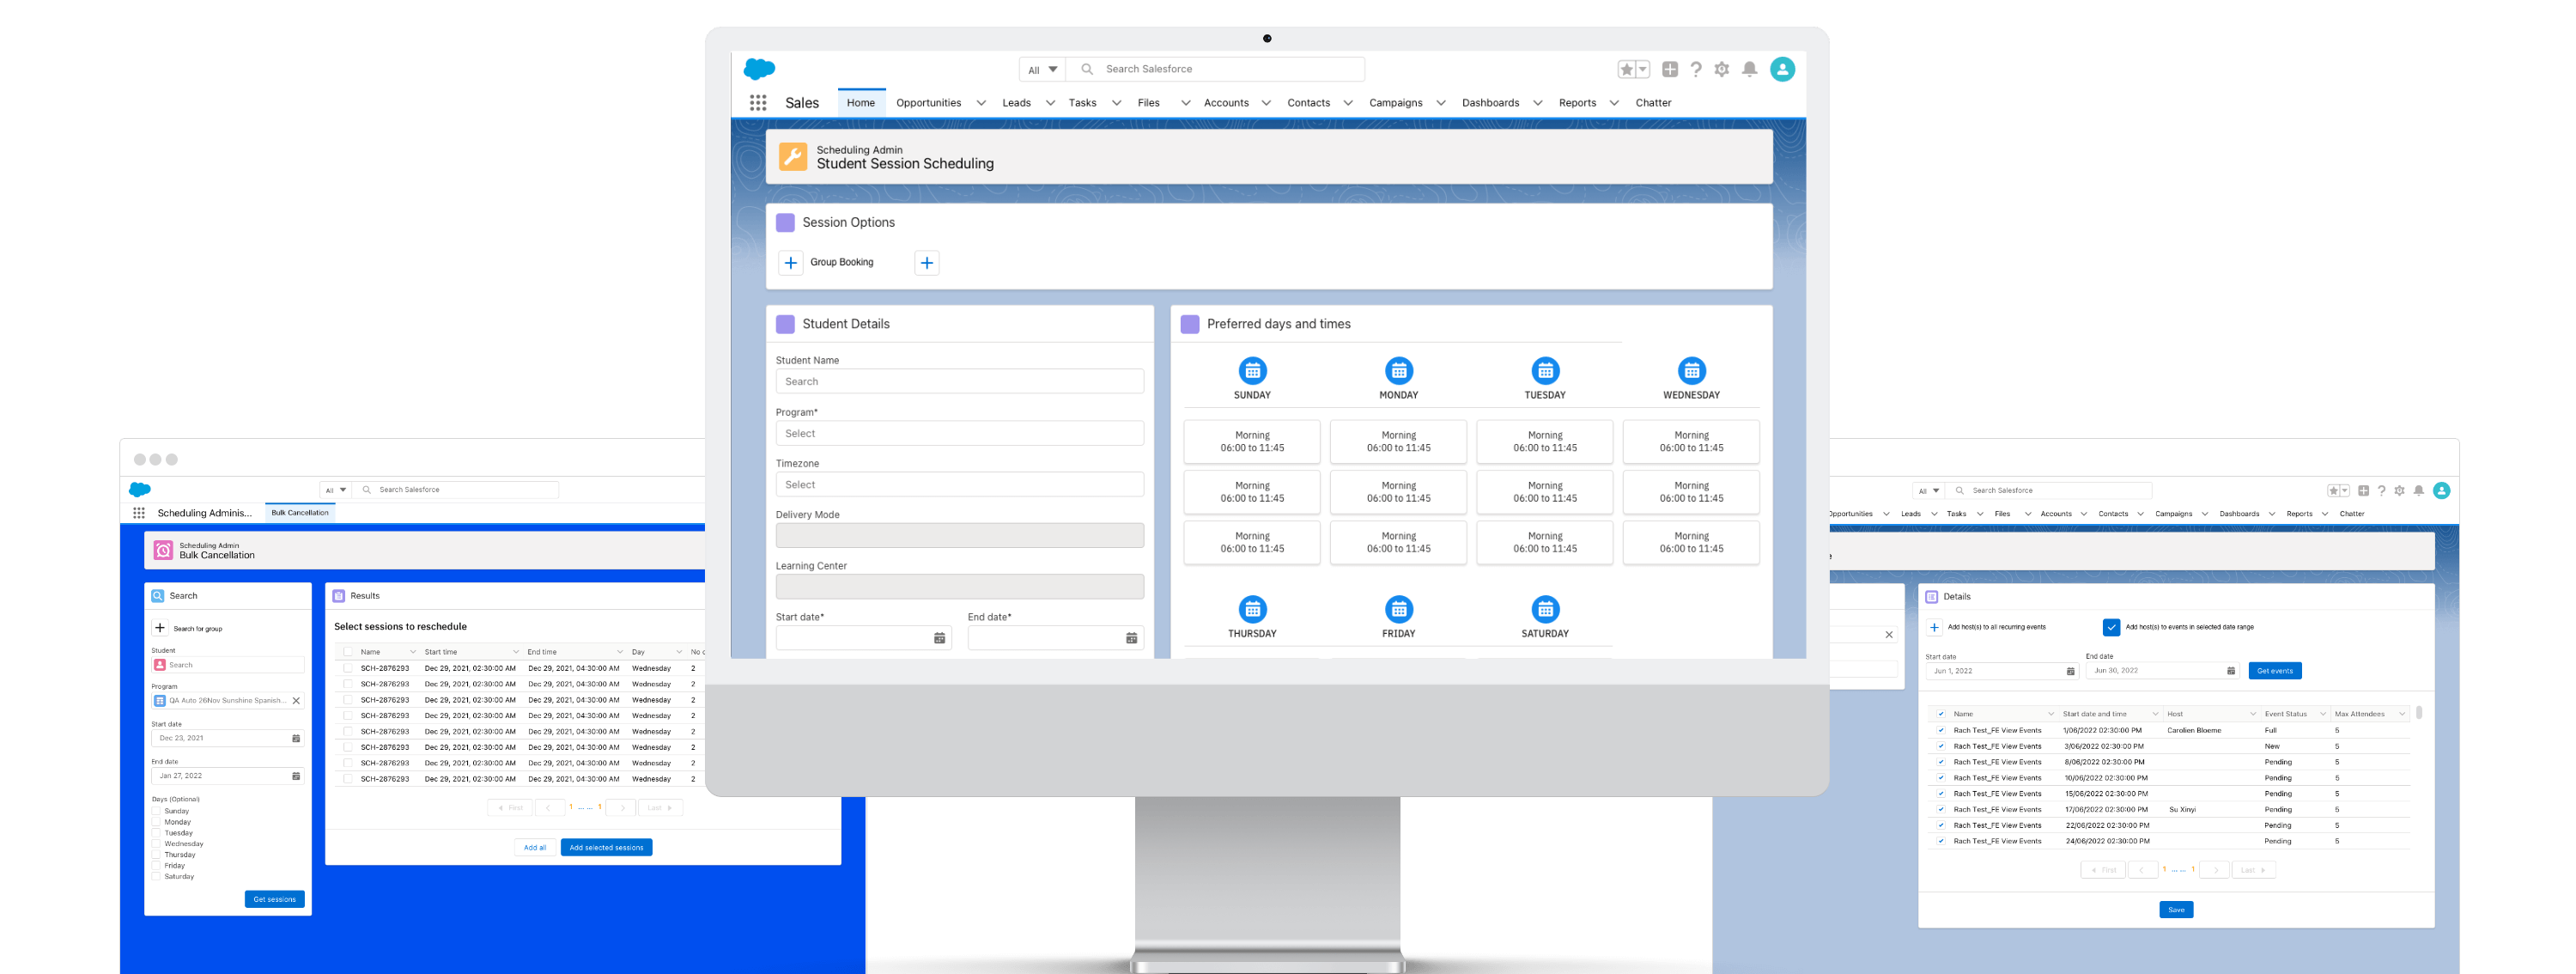
Task: Open the All search scope dropdown, center screen
Action: [1042, 69]
